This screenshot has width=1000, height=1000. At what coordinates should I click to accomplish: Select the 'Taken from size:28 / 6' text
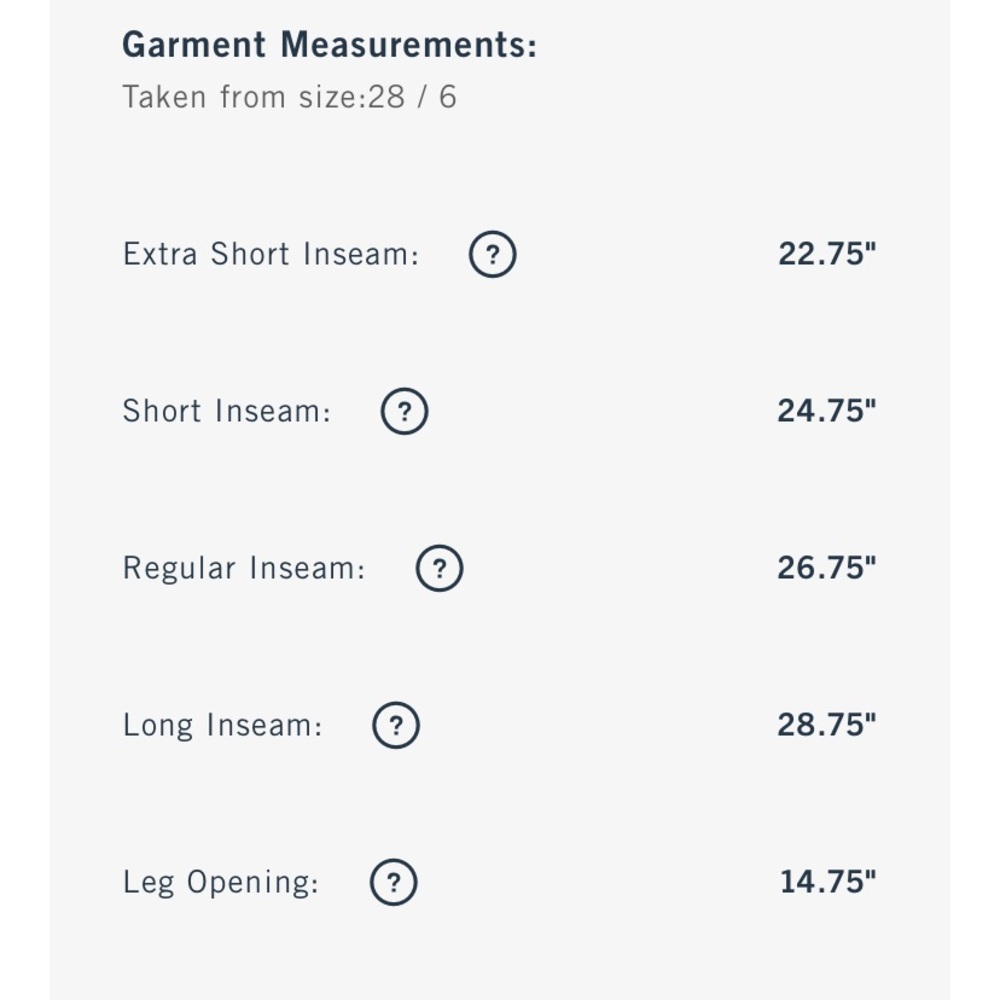(x=290, y=97)
